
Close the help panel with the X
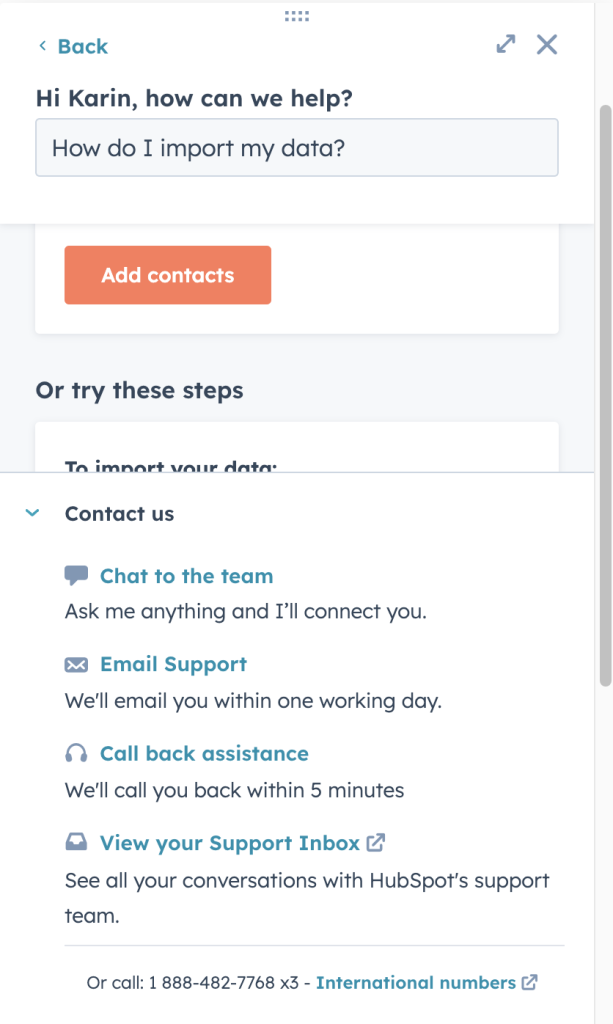pyautogui.click(x=547, y=44)
